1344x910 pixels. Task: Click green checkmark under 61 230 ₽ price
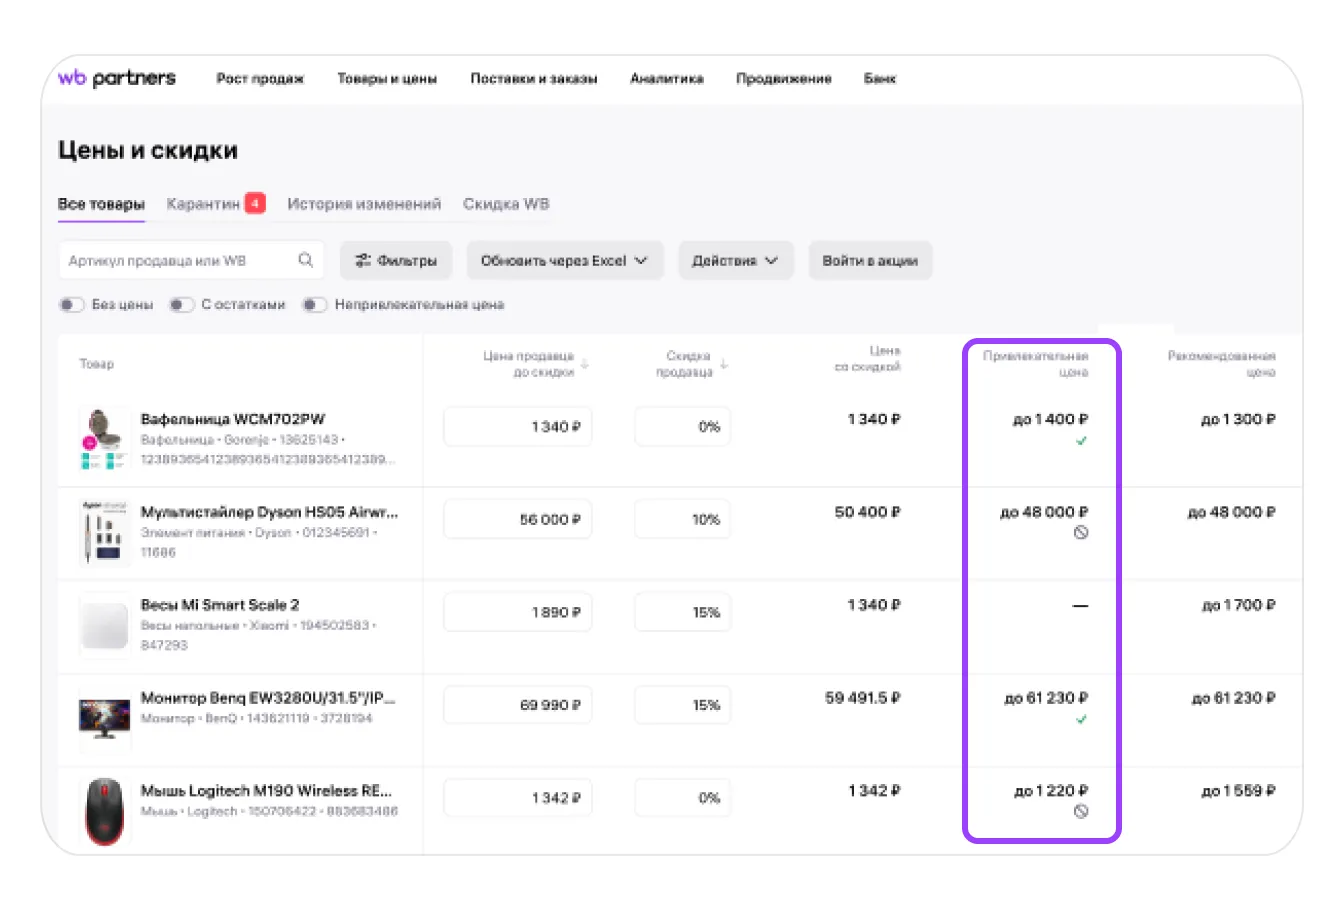1081,720
